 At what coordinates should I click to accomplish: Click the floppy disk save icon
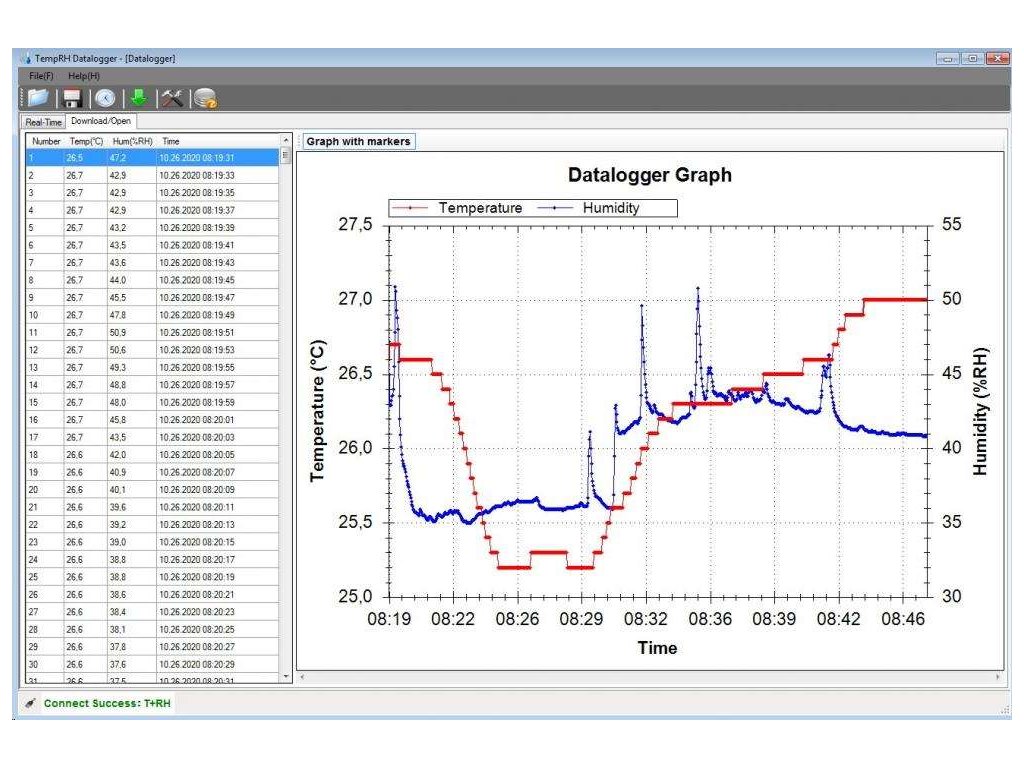point(72,98)
